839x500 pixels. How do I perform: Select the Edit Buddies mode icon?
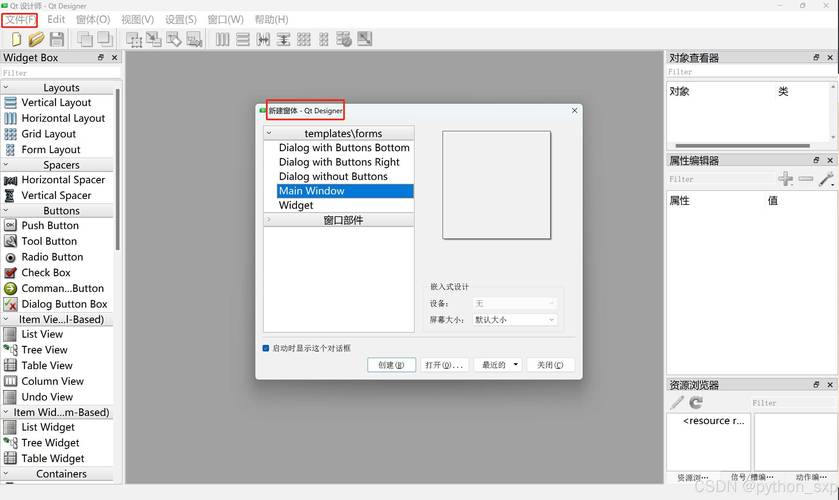point(174,39)
